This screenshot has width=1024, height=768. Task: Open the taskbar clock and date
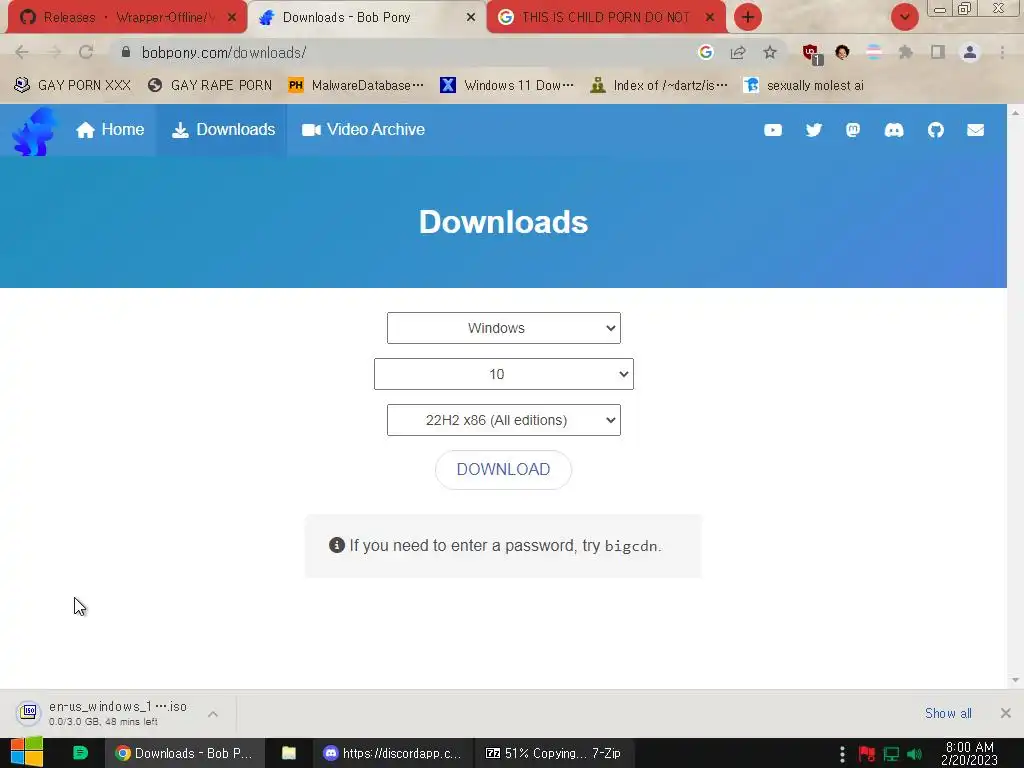click(x=969, y=753)
